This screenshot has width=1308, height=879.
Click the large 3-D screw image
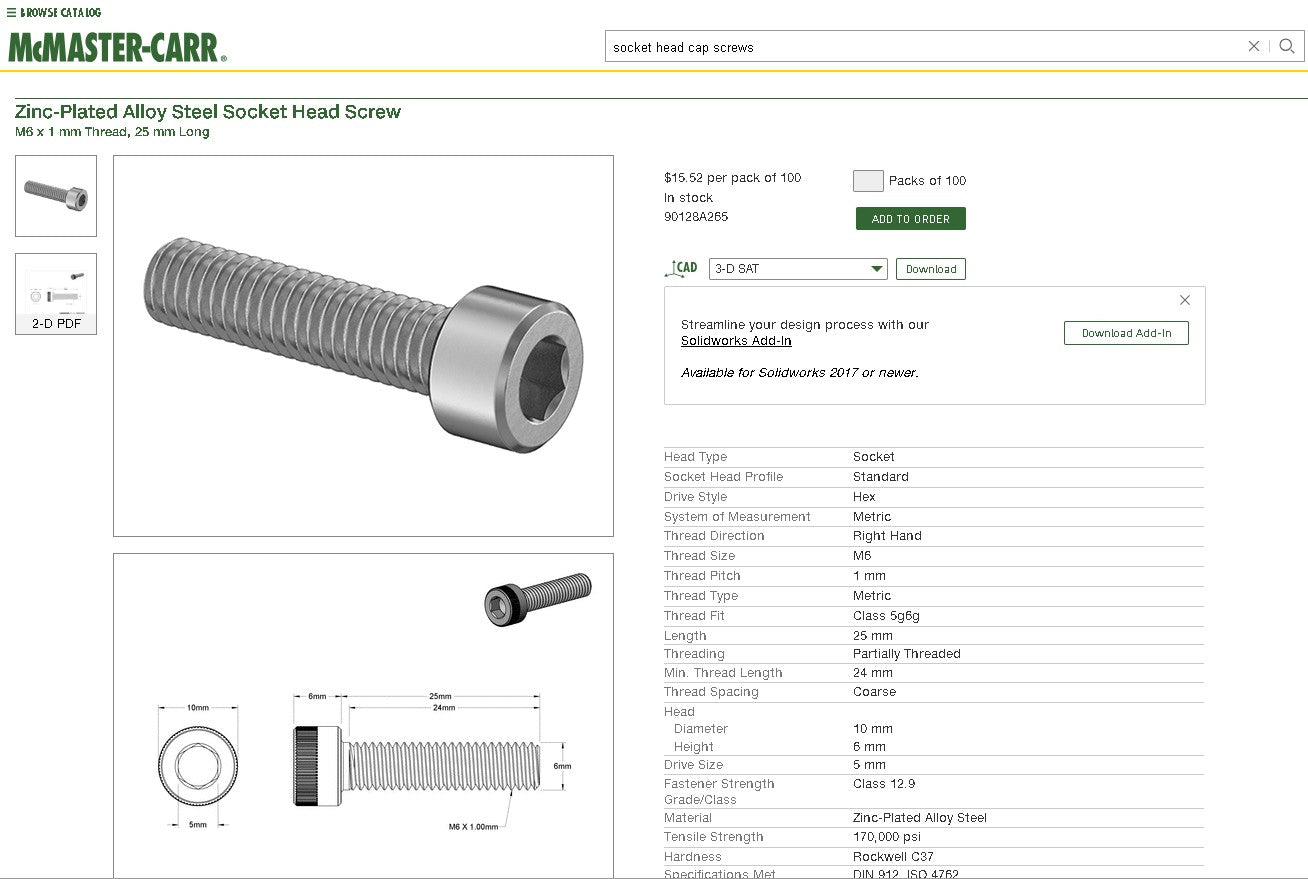pyautogui.click(x=363, y=346)
